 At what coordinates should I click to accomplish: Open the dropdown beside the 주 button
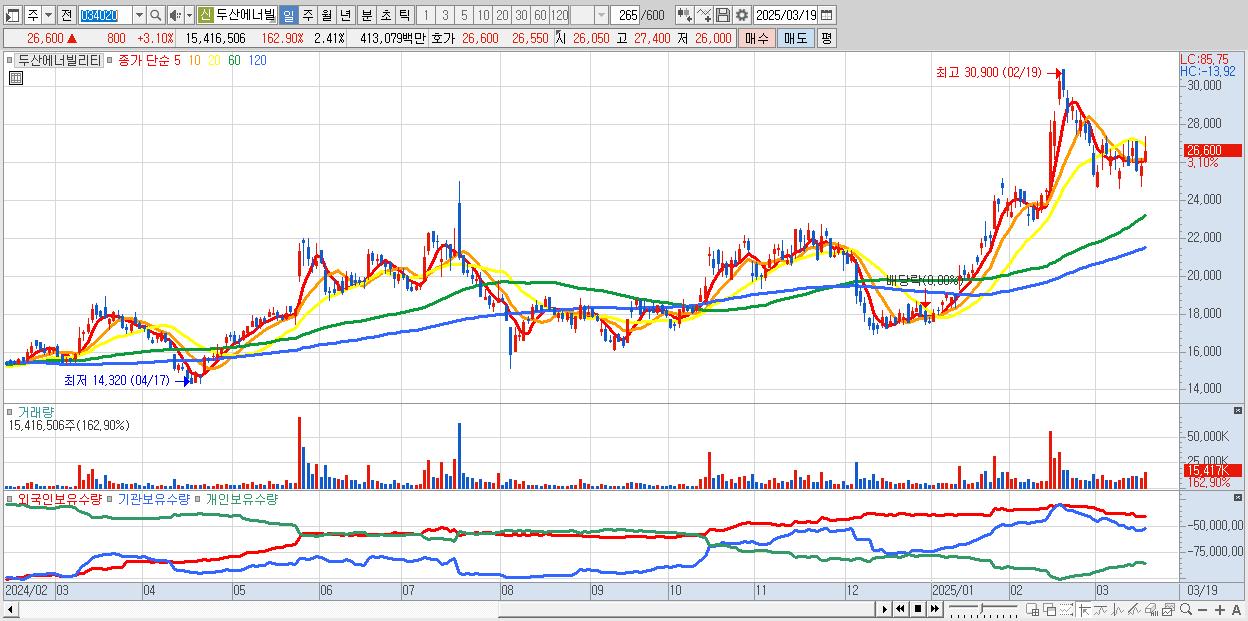48,15
